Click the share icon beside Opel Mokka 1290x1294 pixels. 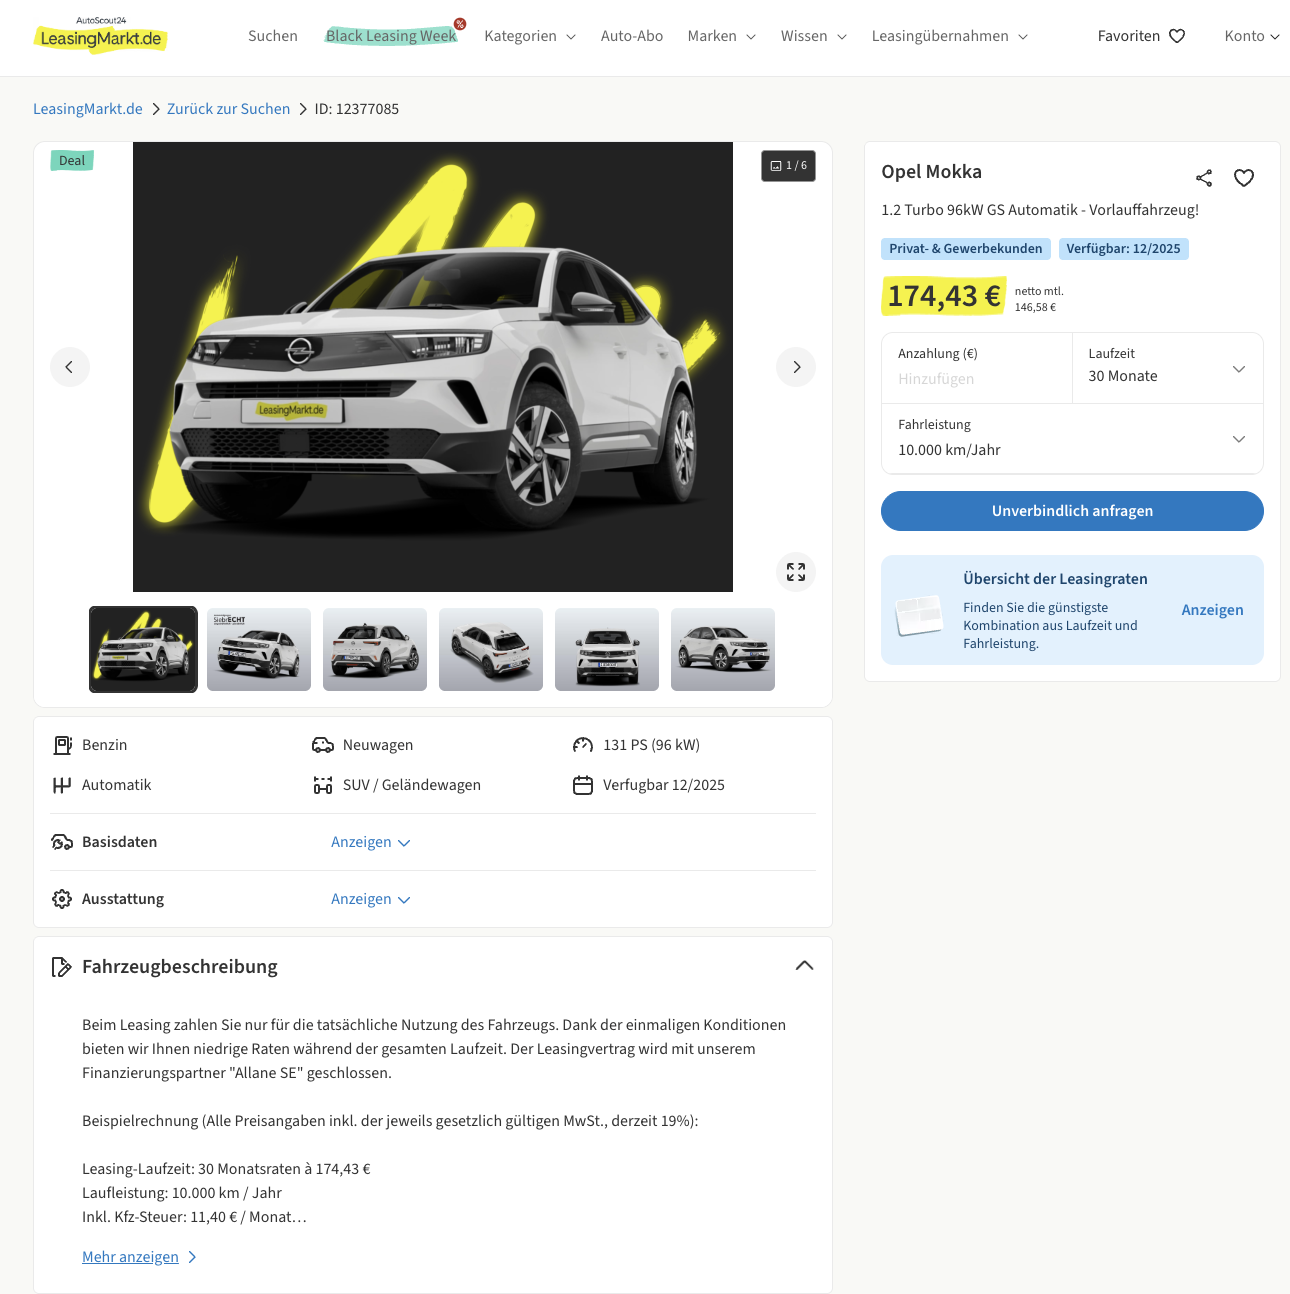pos(1203,178)
